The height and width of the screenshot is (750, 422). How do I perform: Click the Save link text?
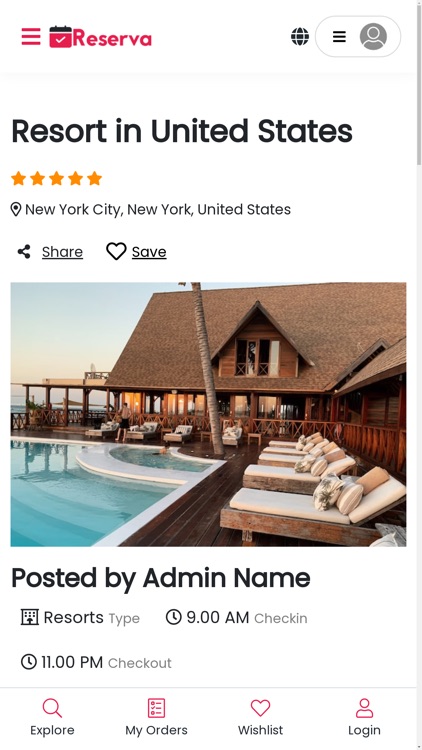click(x=149, y=252)
